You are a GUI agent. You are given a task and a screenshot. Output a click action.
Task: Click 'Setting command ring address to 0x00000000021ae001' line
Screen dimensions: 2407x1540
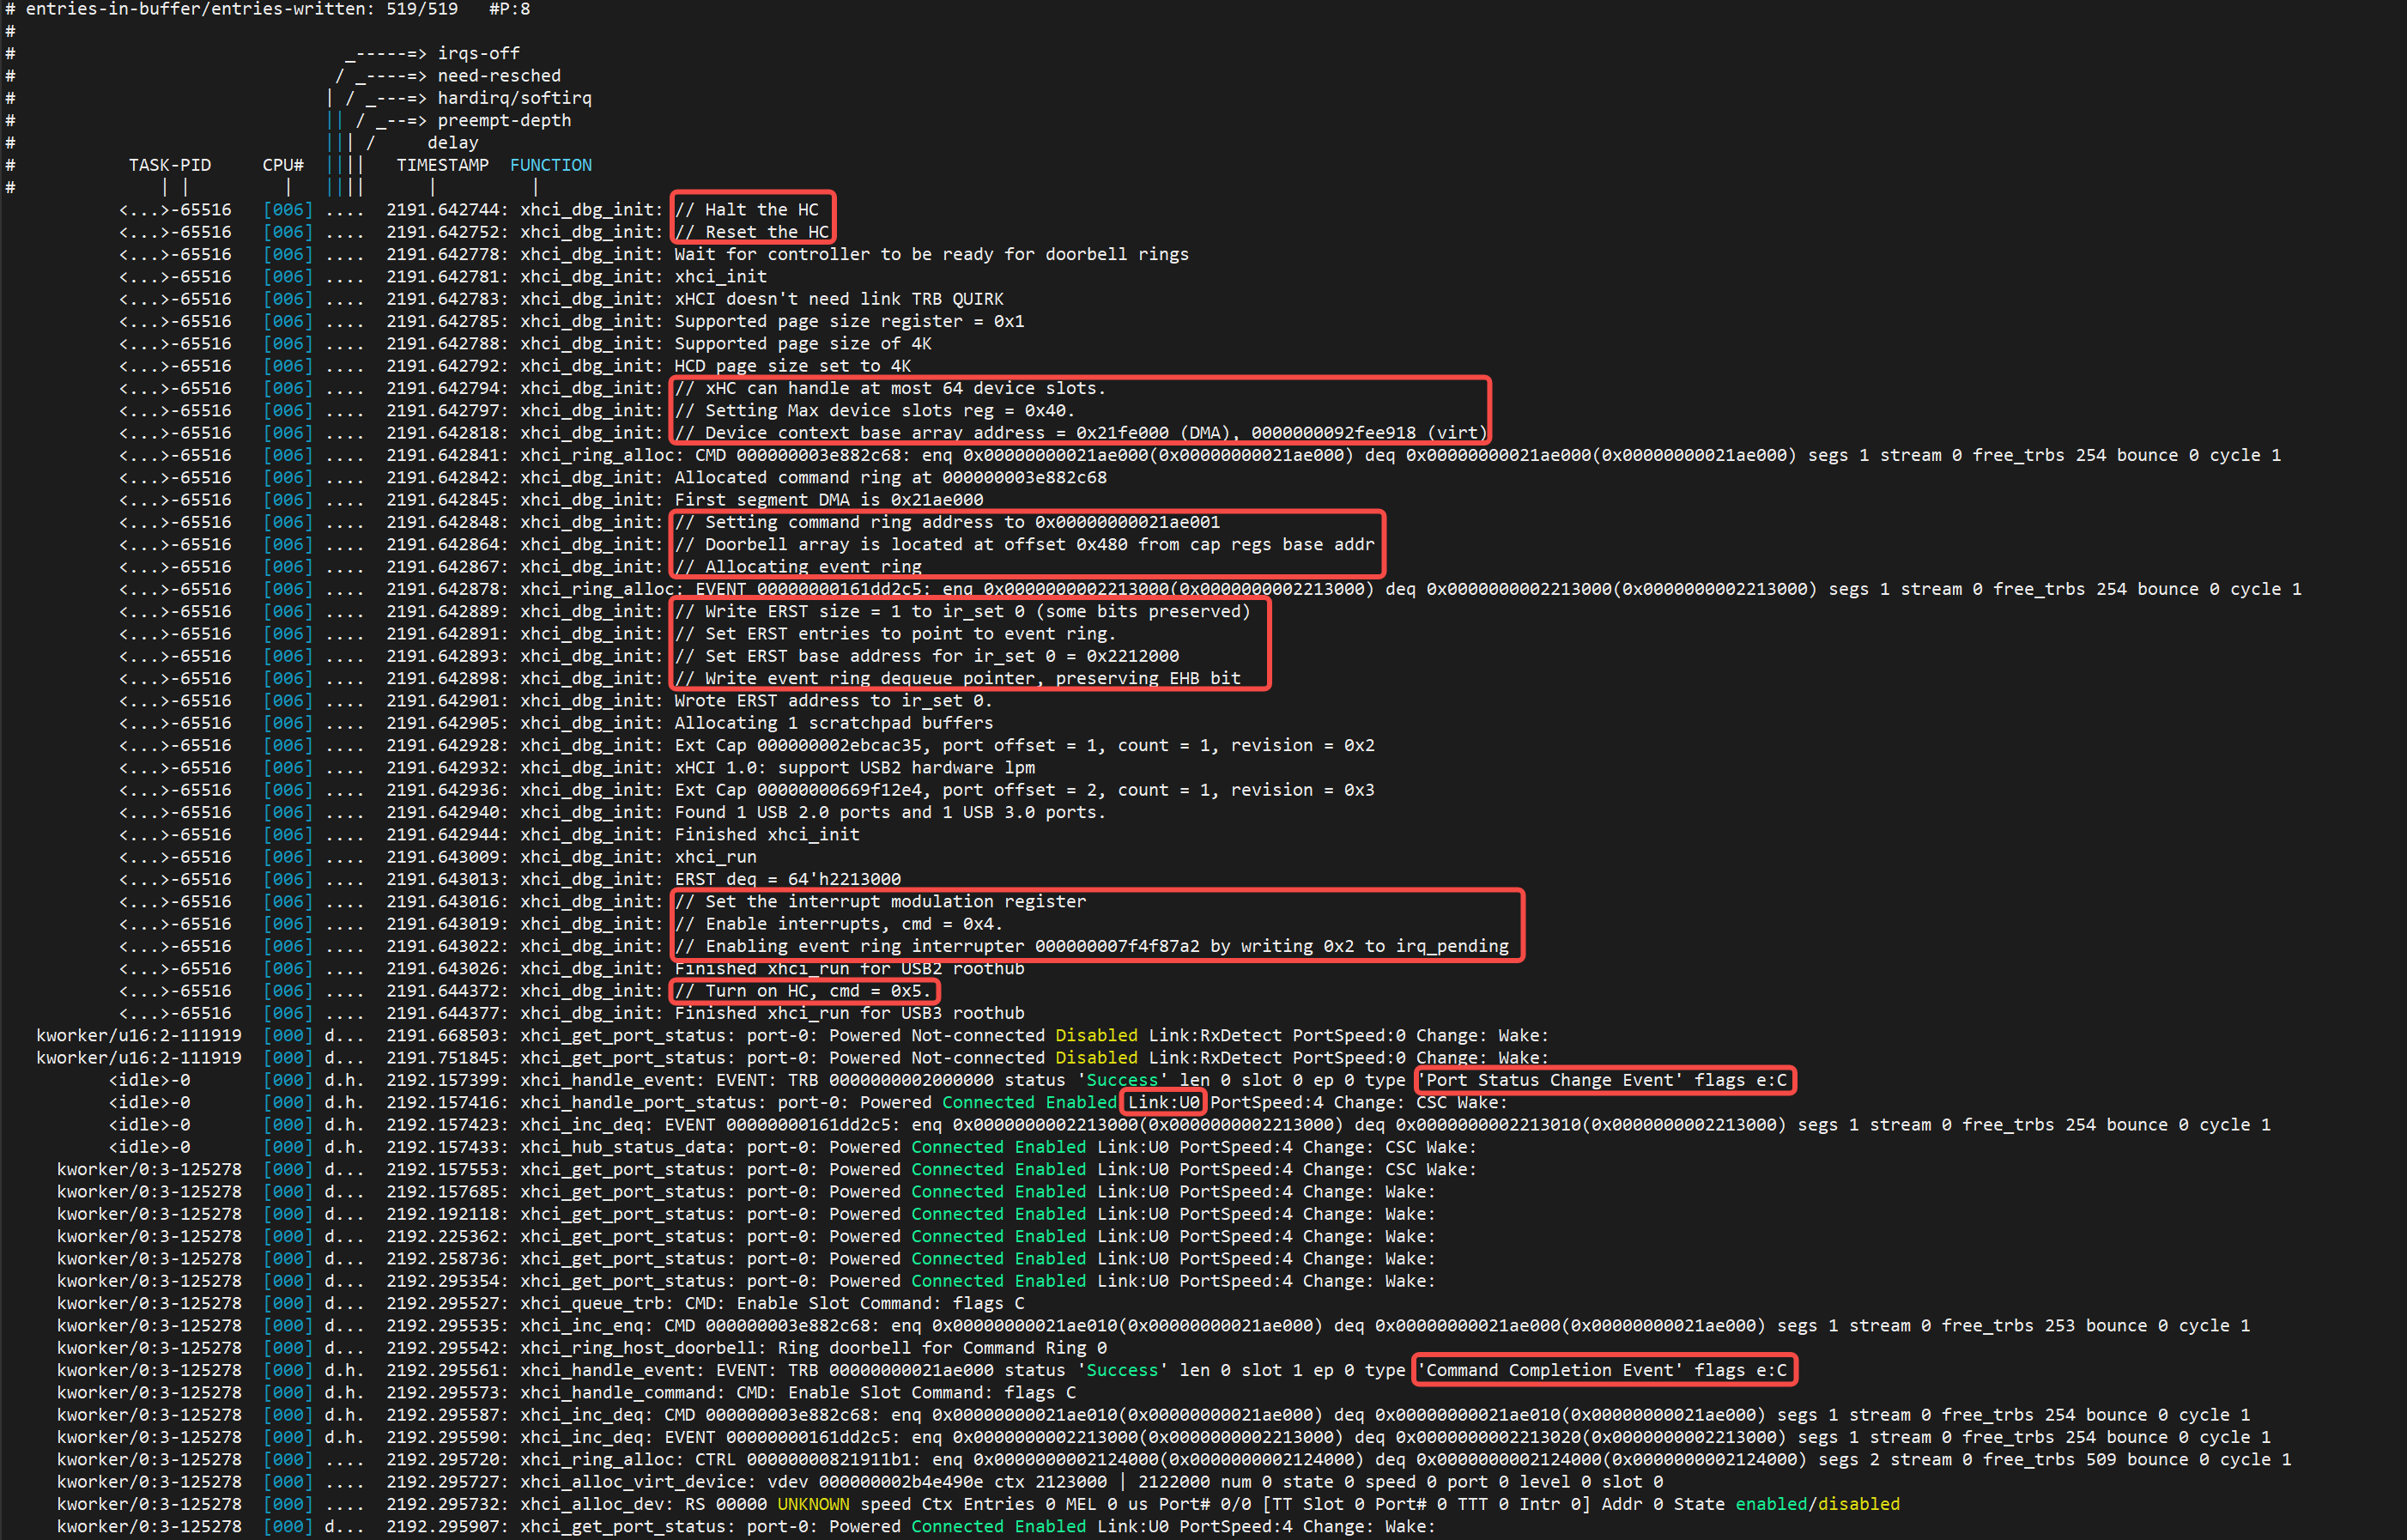click(x=946, y=522)
